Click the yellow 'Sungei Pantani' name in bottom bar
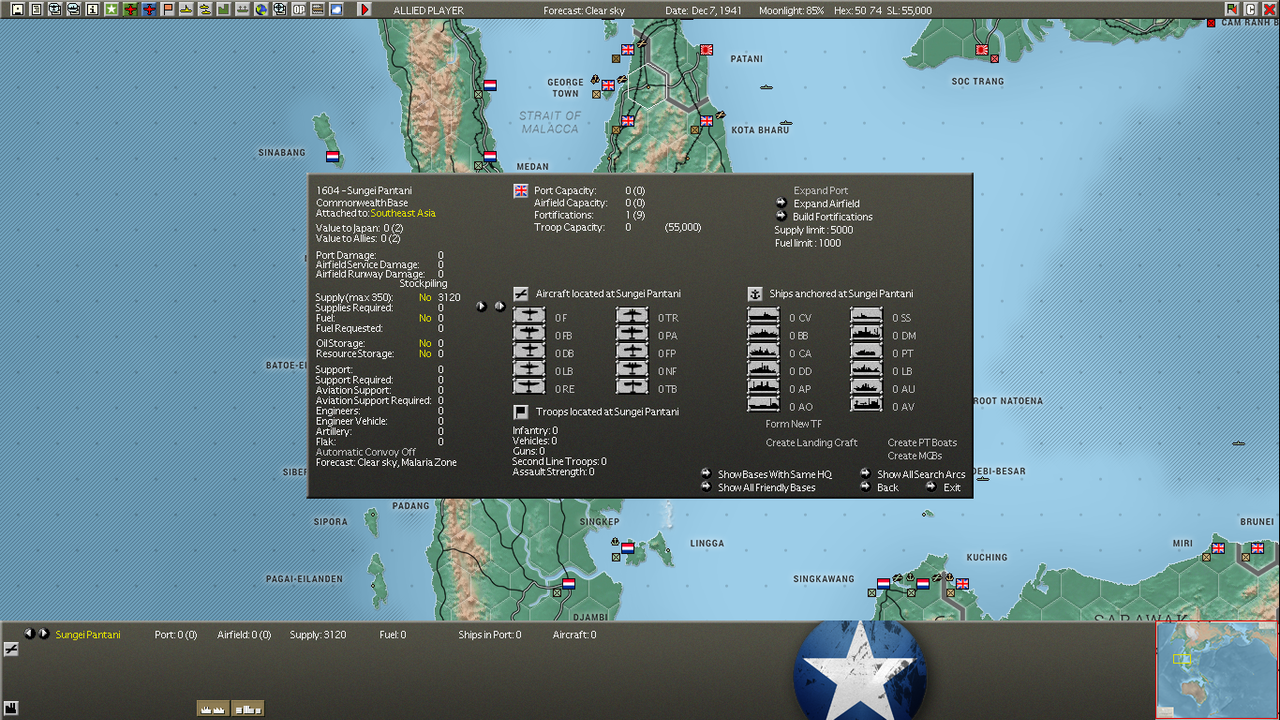Screen dimensions: 1280x720 point(88,635)
